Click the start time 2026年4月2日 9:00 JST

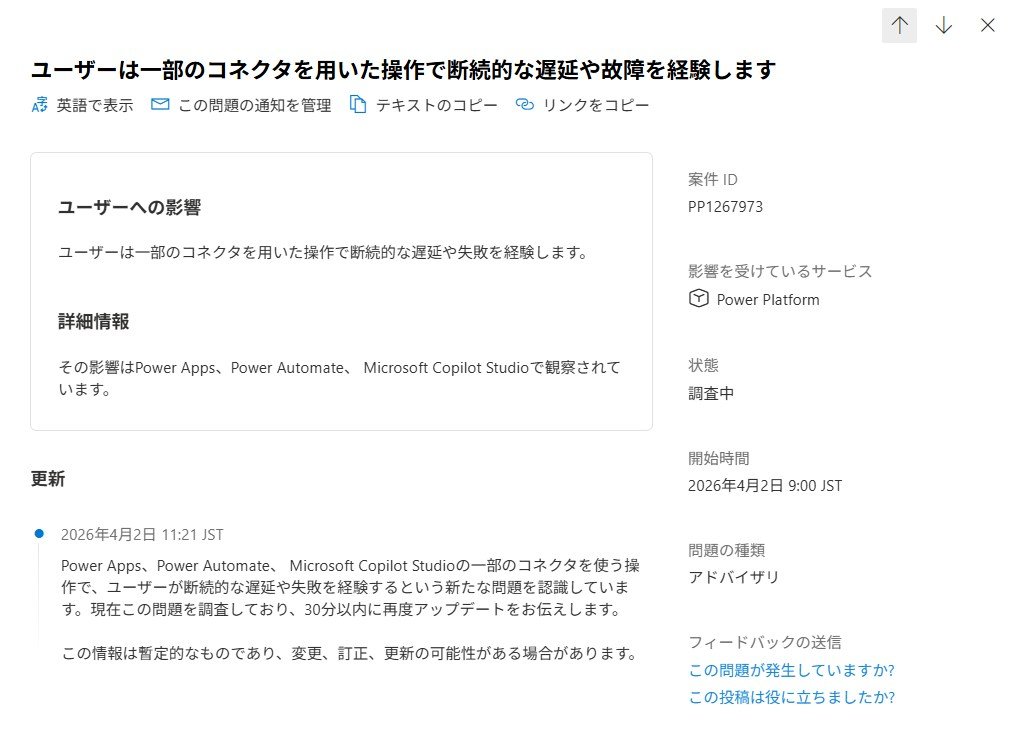(x=764, y=486)
